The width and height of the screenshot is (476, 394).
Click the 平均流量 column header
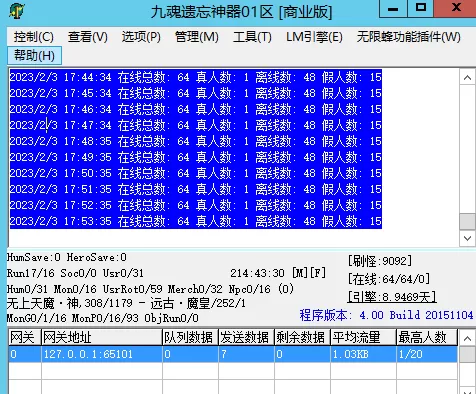pyautogui.click(x=364, y=337)
